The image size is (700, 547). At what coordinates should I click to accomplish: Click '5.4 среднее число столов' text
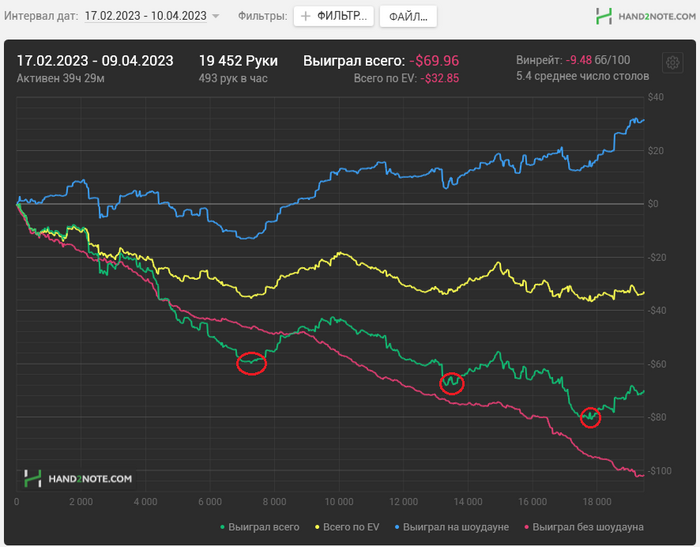[583, 76]
